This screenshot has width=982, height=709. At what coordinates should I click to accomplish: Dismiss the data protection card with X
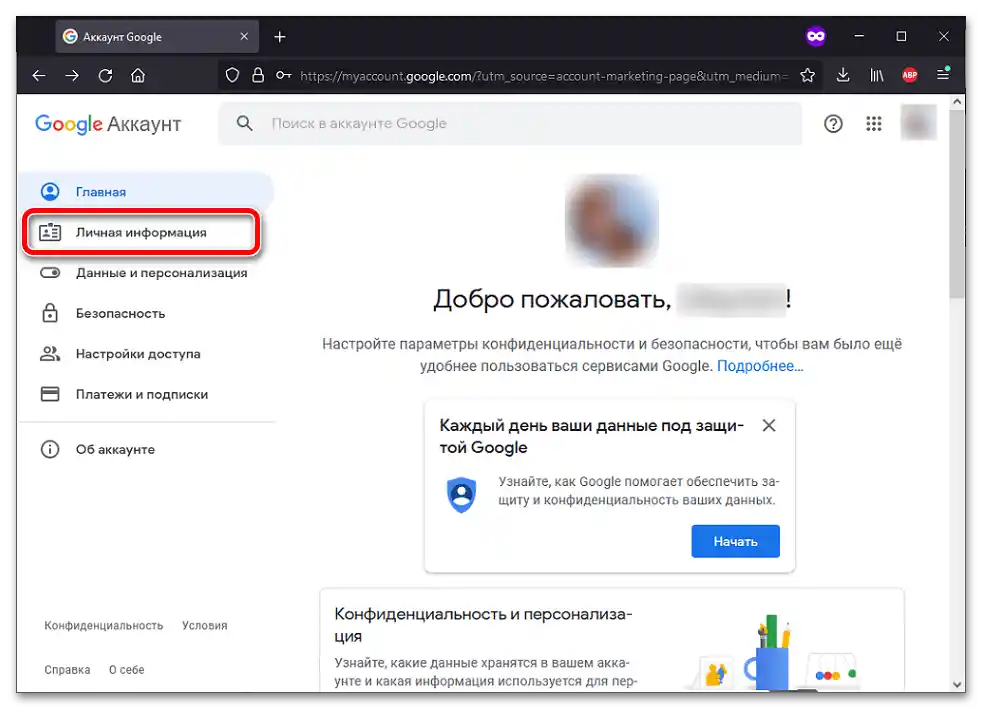click(768, 426)
